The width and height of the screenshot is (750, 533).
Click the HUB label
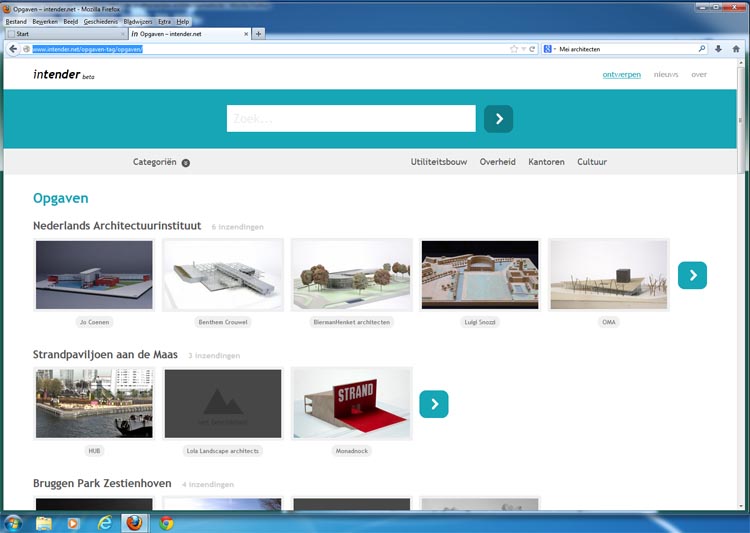pyautogui.click(x=94, y=451)
